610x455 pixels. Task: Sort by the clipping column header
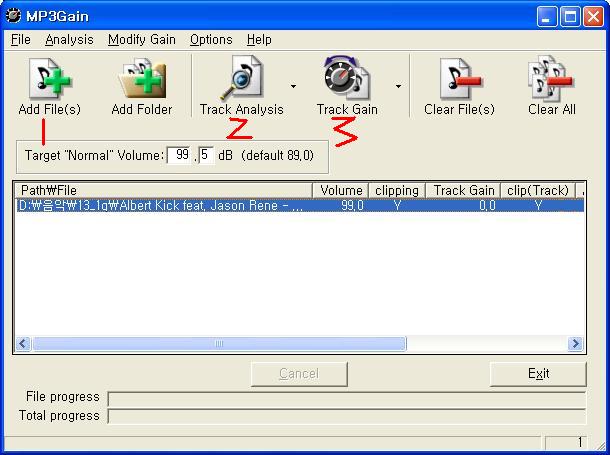click(x=397, y=190)
